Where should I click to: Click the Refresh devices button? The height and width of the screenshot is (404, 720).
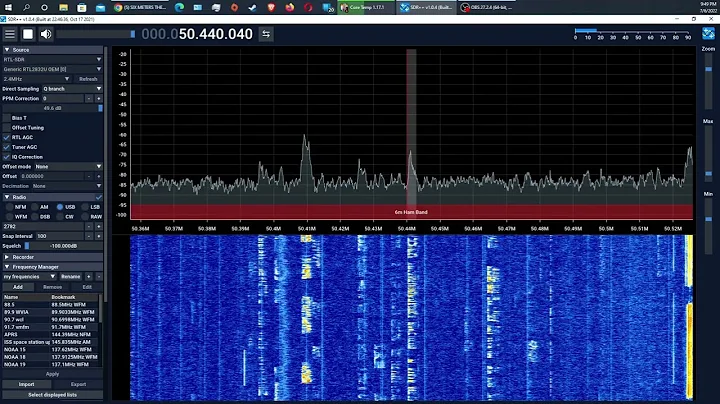point(88,79)
